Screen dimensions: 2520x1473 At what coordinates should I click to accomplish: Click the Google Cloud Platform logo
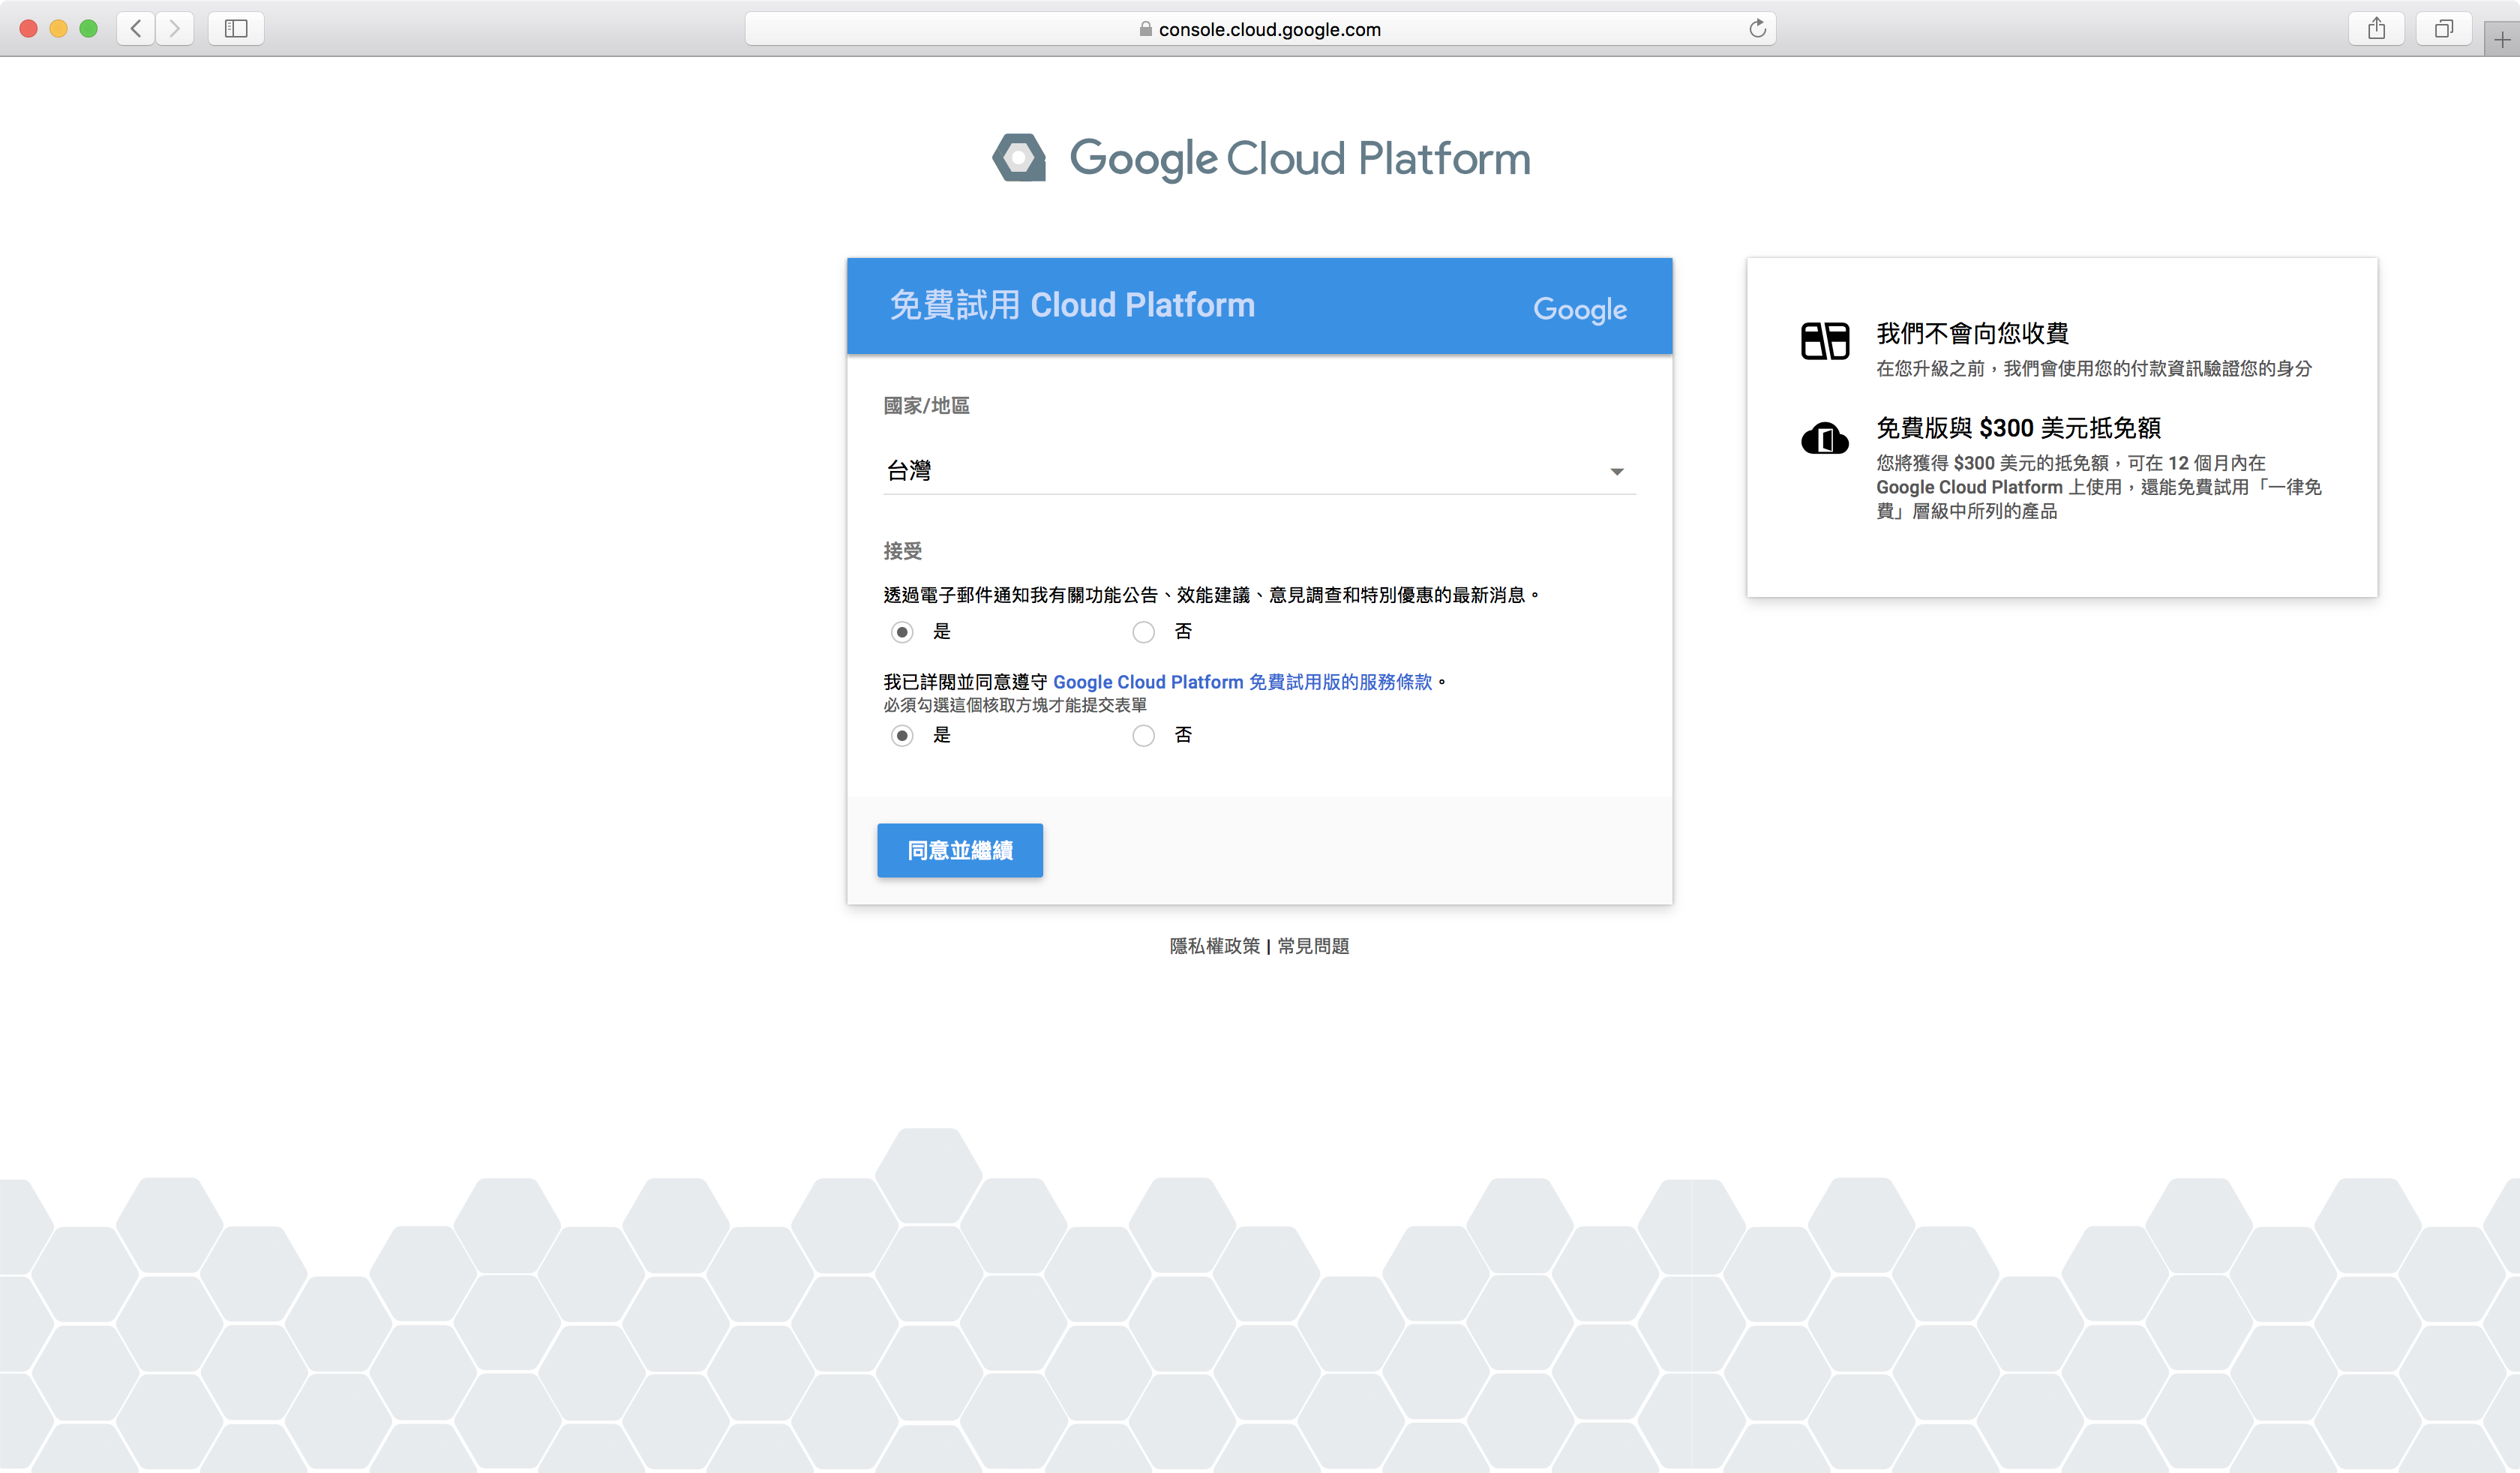click(1260, 157)
